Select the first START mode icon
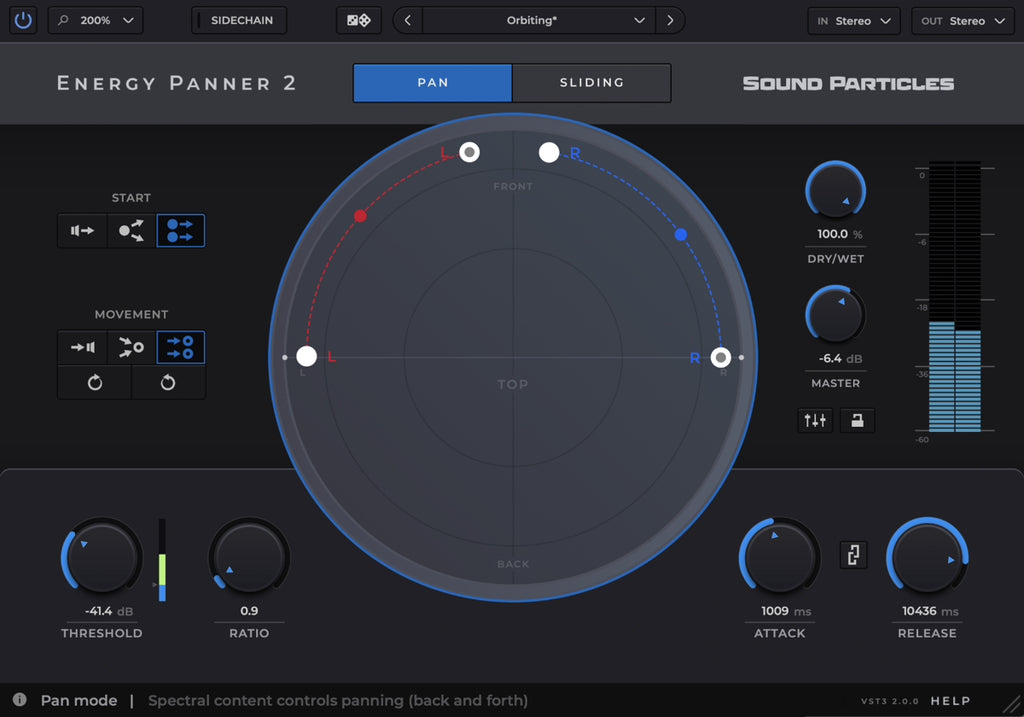The height and width of the screenshot is (717, 1024). pyautogui.click(x=82, y=231)
